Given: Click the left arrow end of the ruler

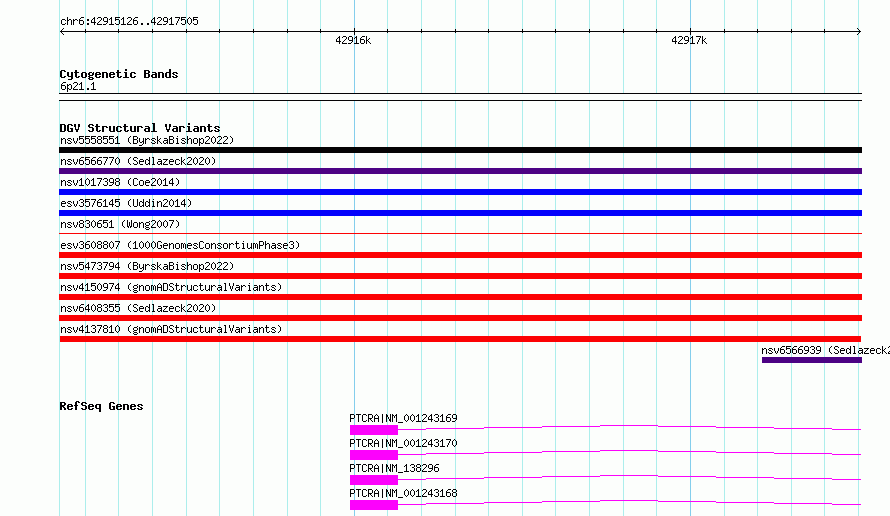Looking at the screenshot, I should (x=62, y=32).
